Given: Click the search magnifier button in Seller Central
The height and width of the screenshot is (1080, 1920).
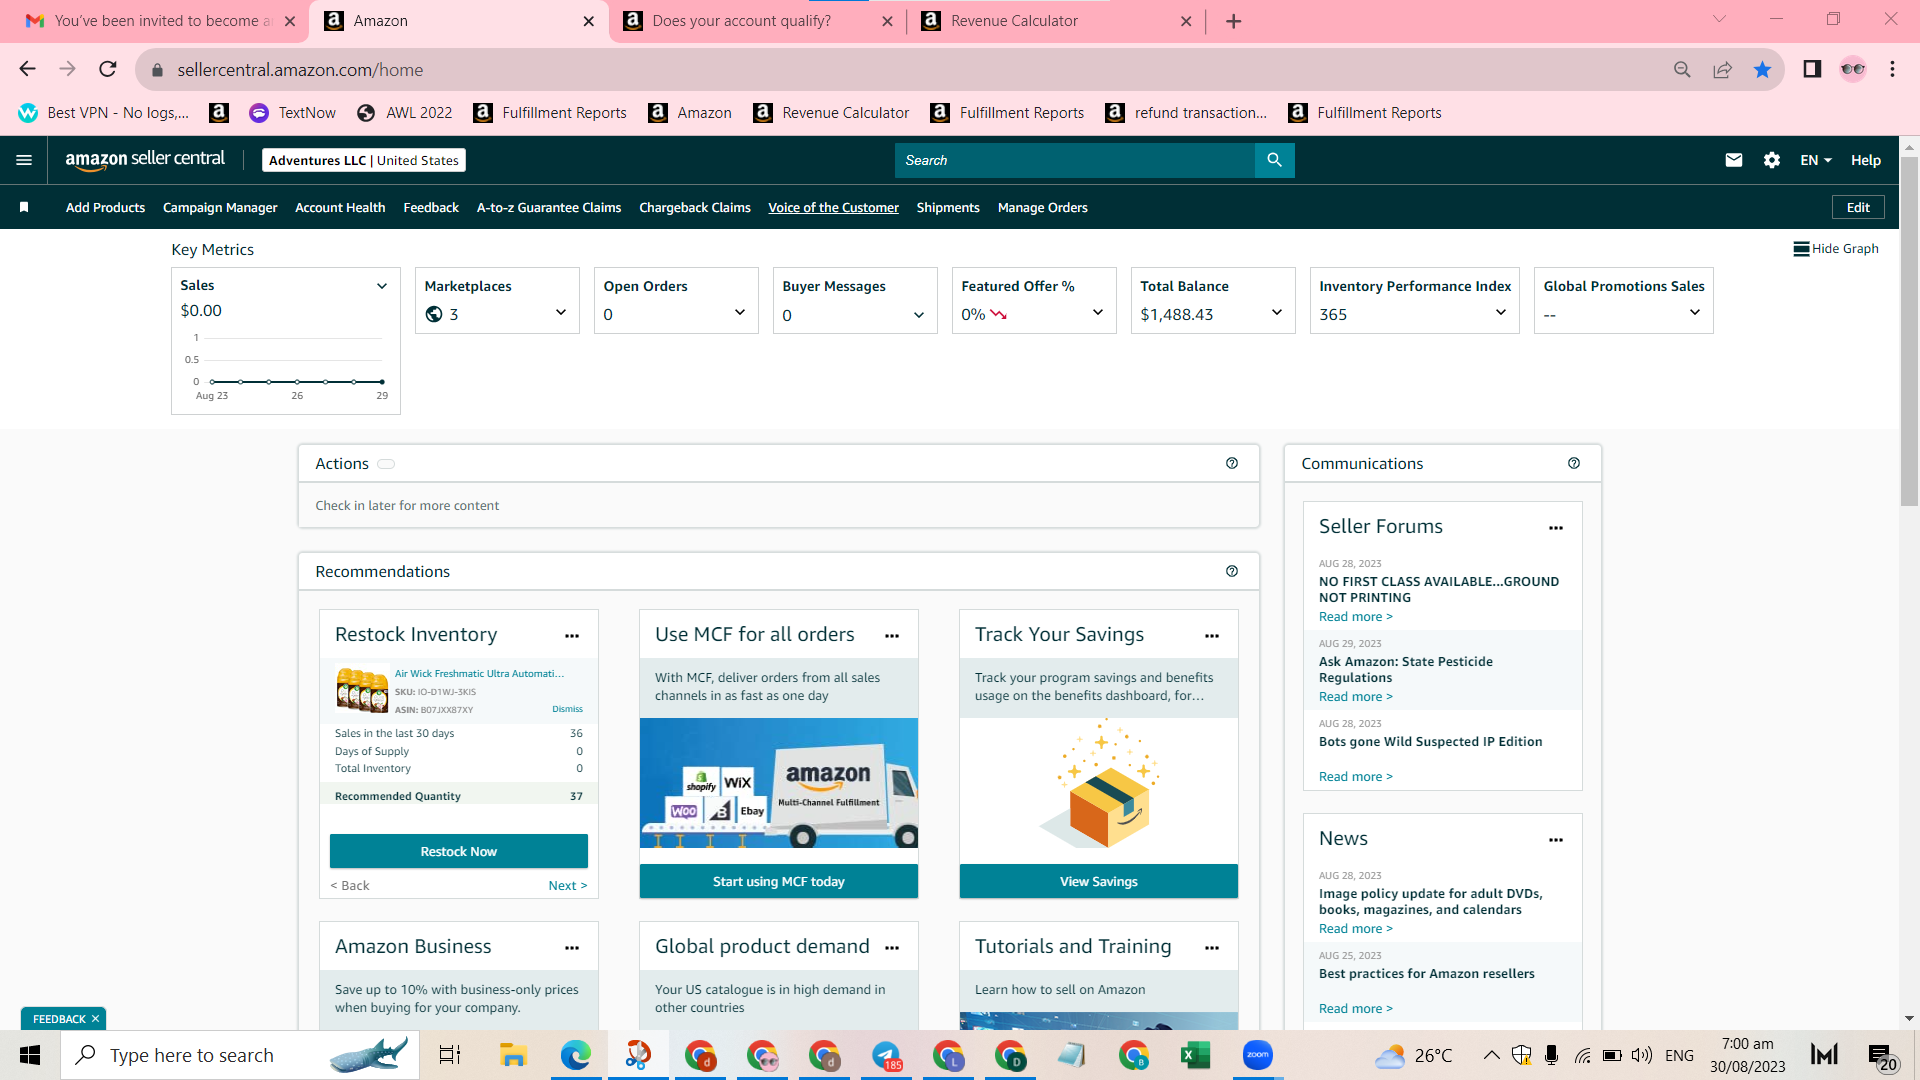Looking at the screenshot, I should click(1274, 160).
